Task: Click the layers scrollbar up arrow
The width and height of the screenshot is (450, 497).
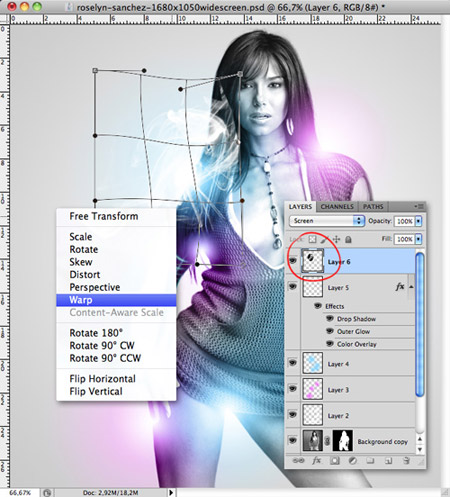Action: click(420, 439)
